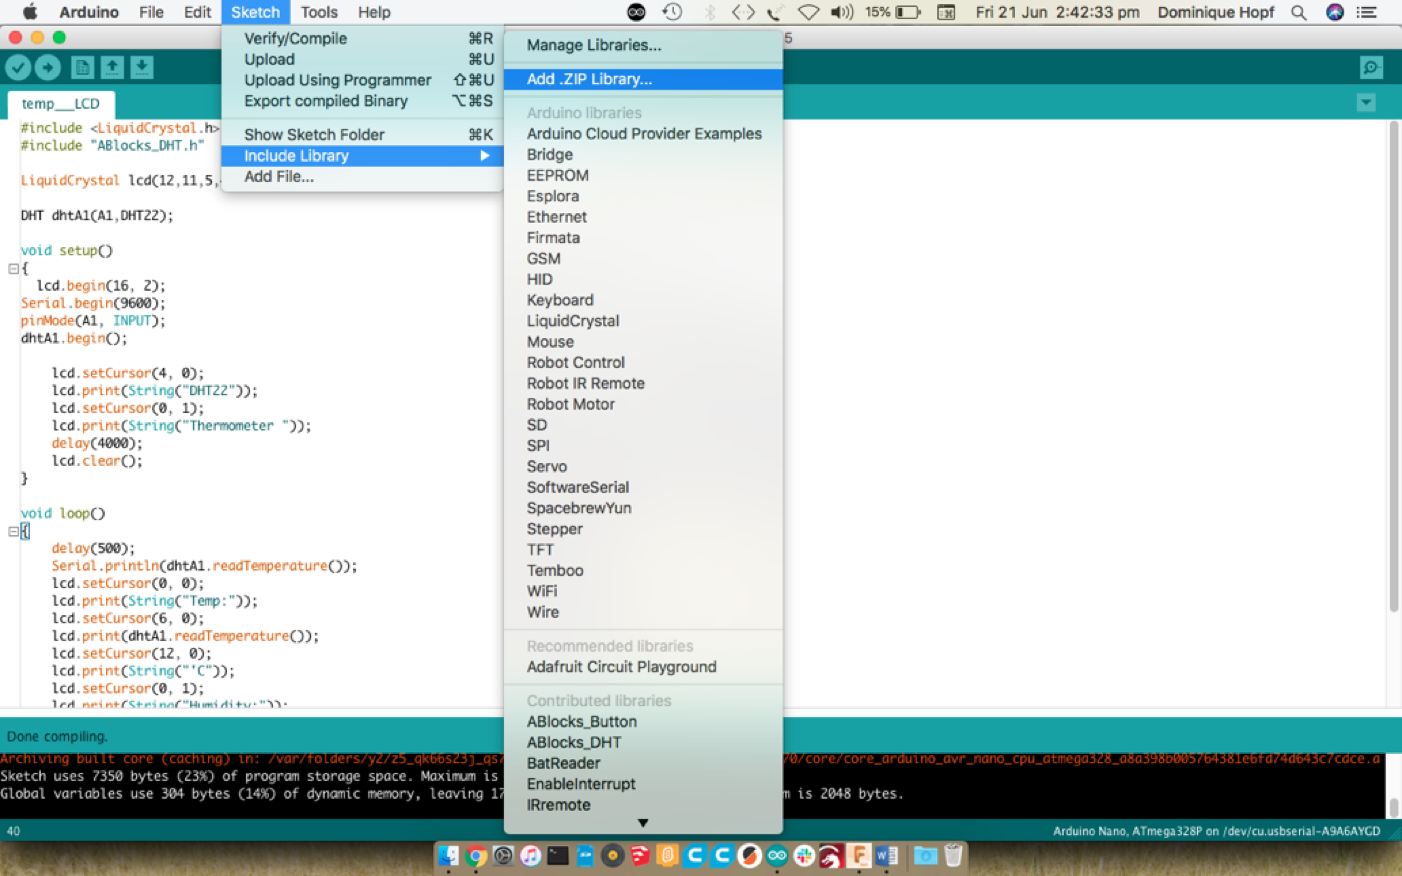
Task: Open the File menu
Action: (x=151, y=12)
